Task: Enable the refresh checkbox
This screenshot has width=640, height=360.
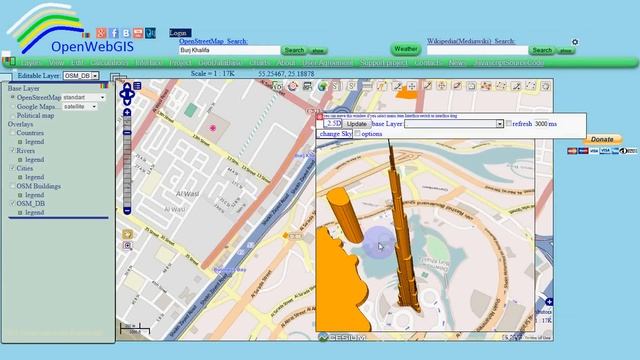Action: [509, 123]
